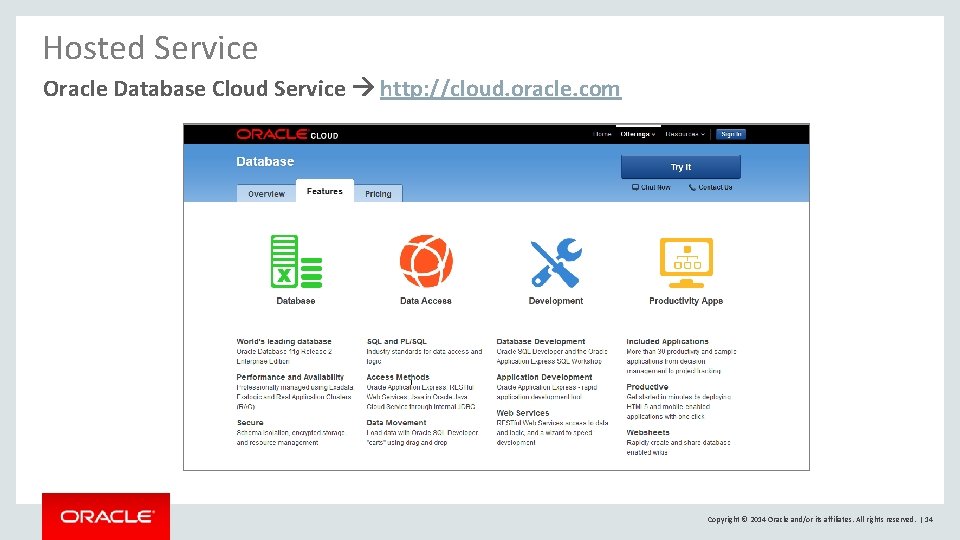Open the cloud.oracle.com hyperlink

point(500,89)
